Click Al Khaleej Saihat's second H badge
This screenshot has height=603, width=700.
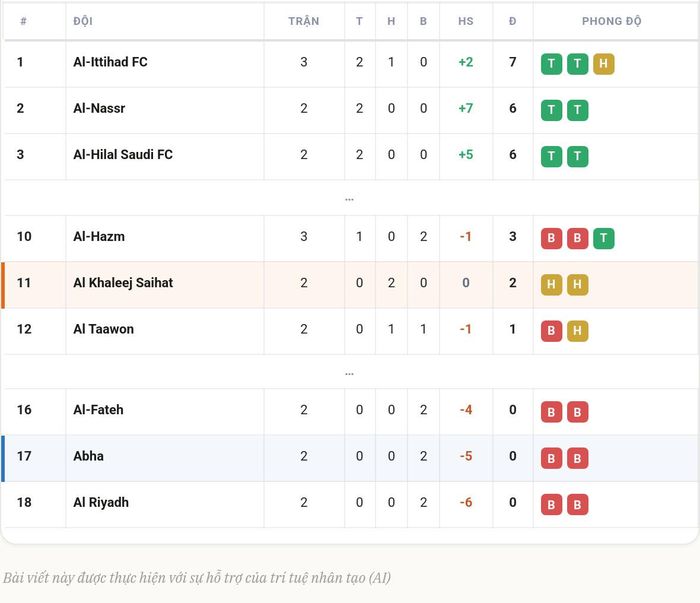click(x=577, y=284)
